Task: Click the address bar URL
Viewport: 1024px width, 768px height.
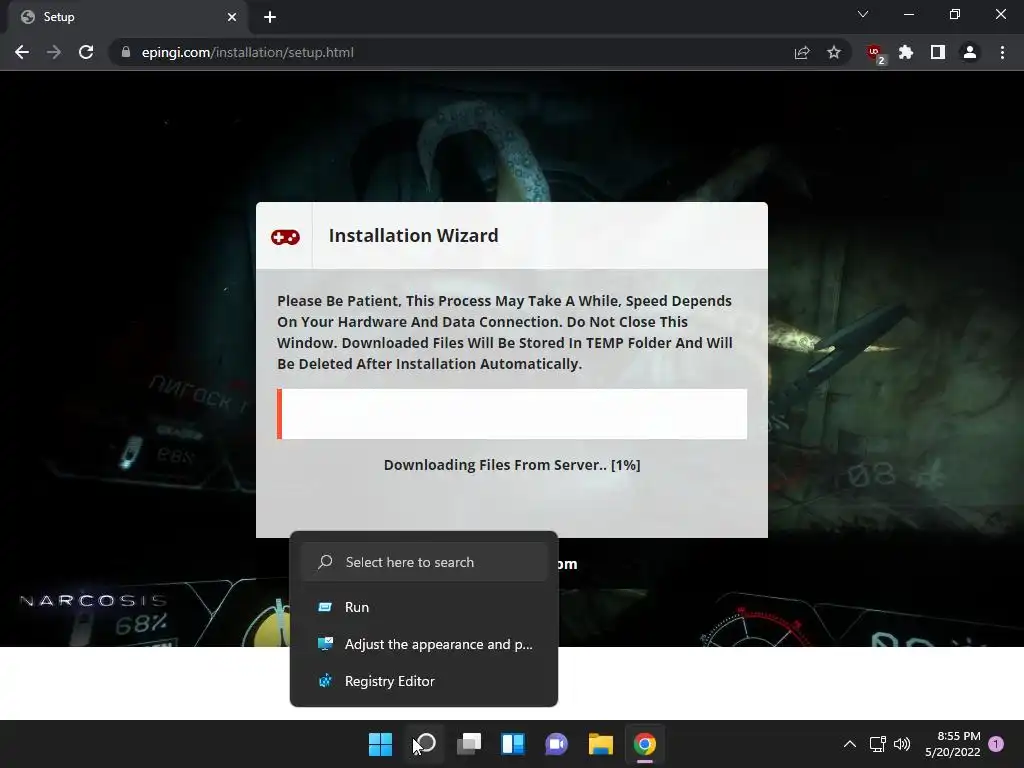Action: (x=248, y=52)
